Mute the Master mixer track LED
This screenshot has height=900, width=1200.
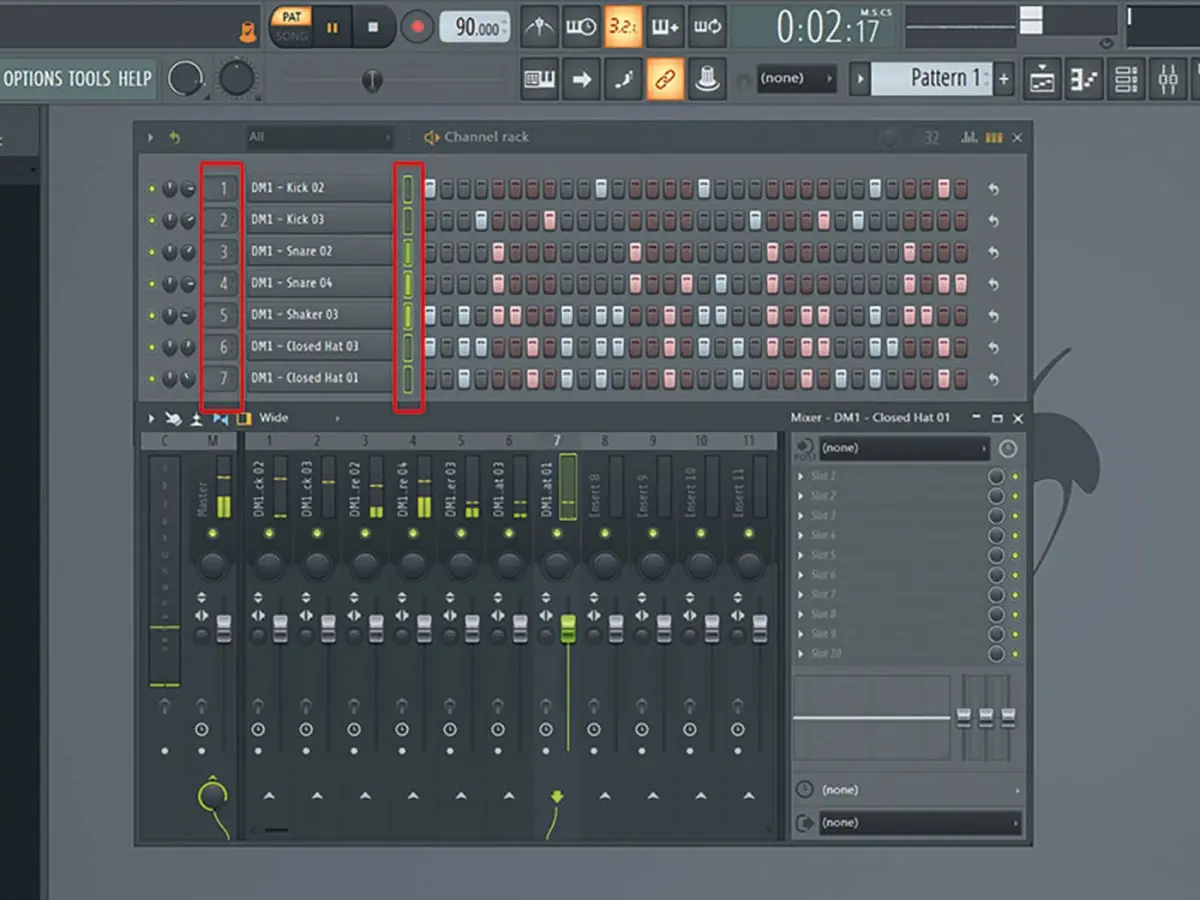click(x=212, y=534)
